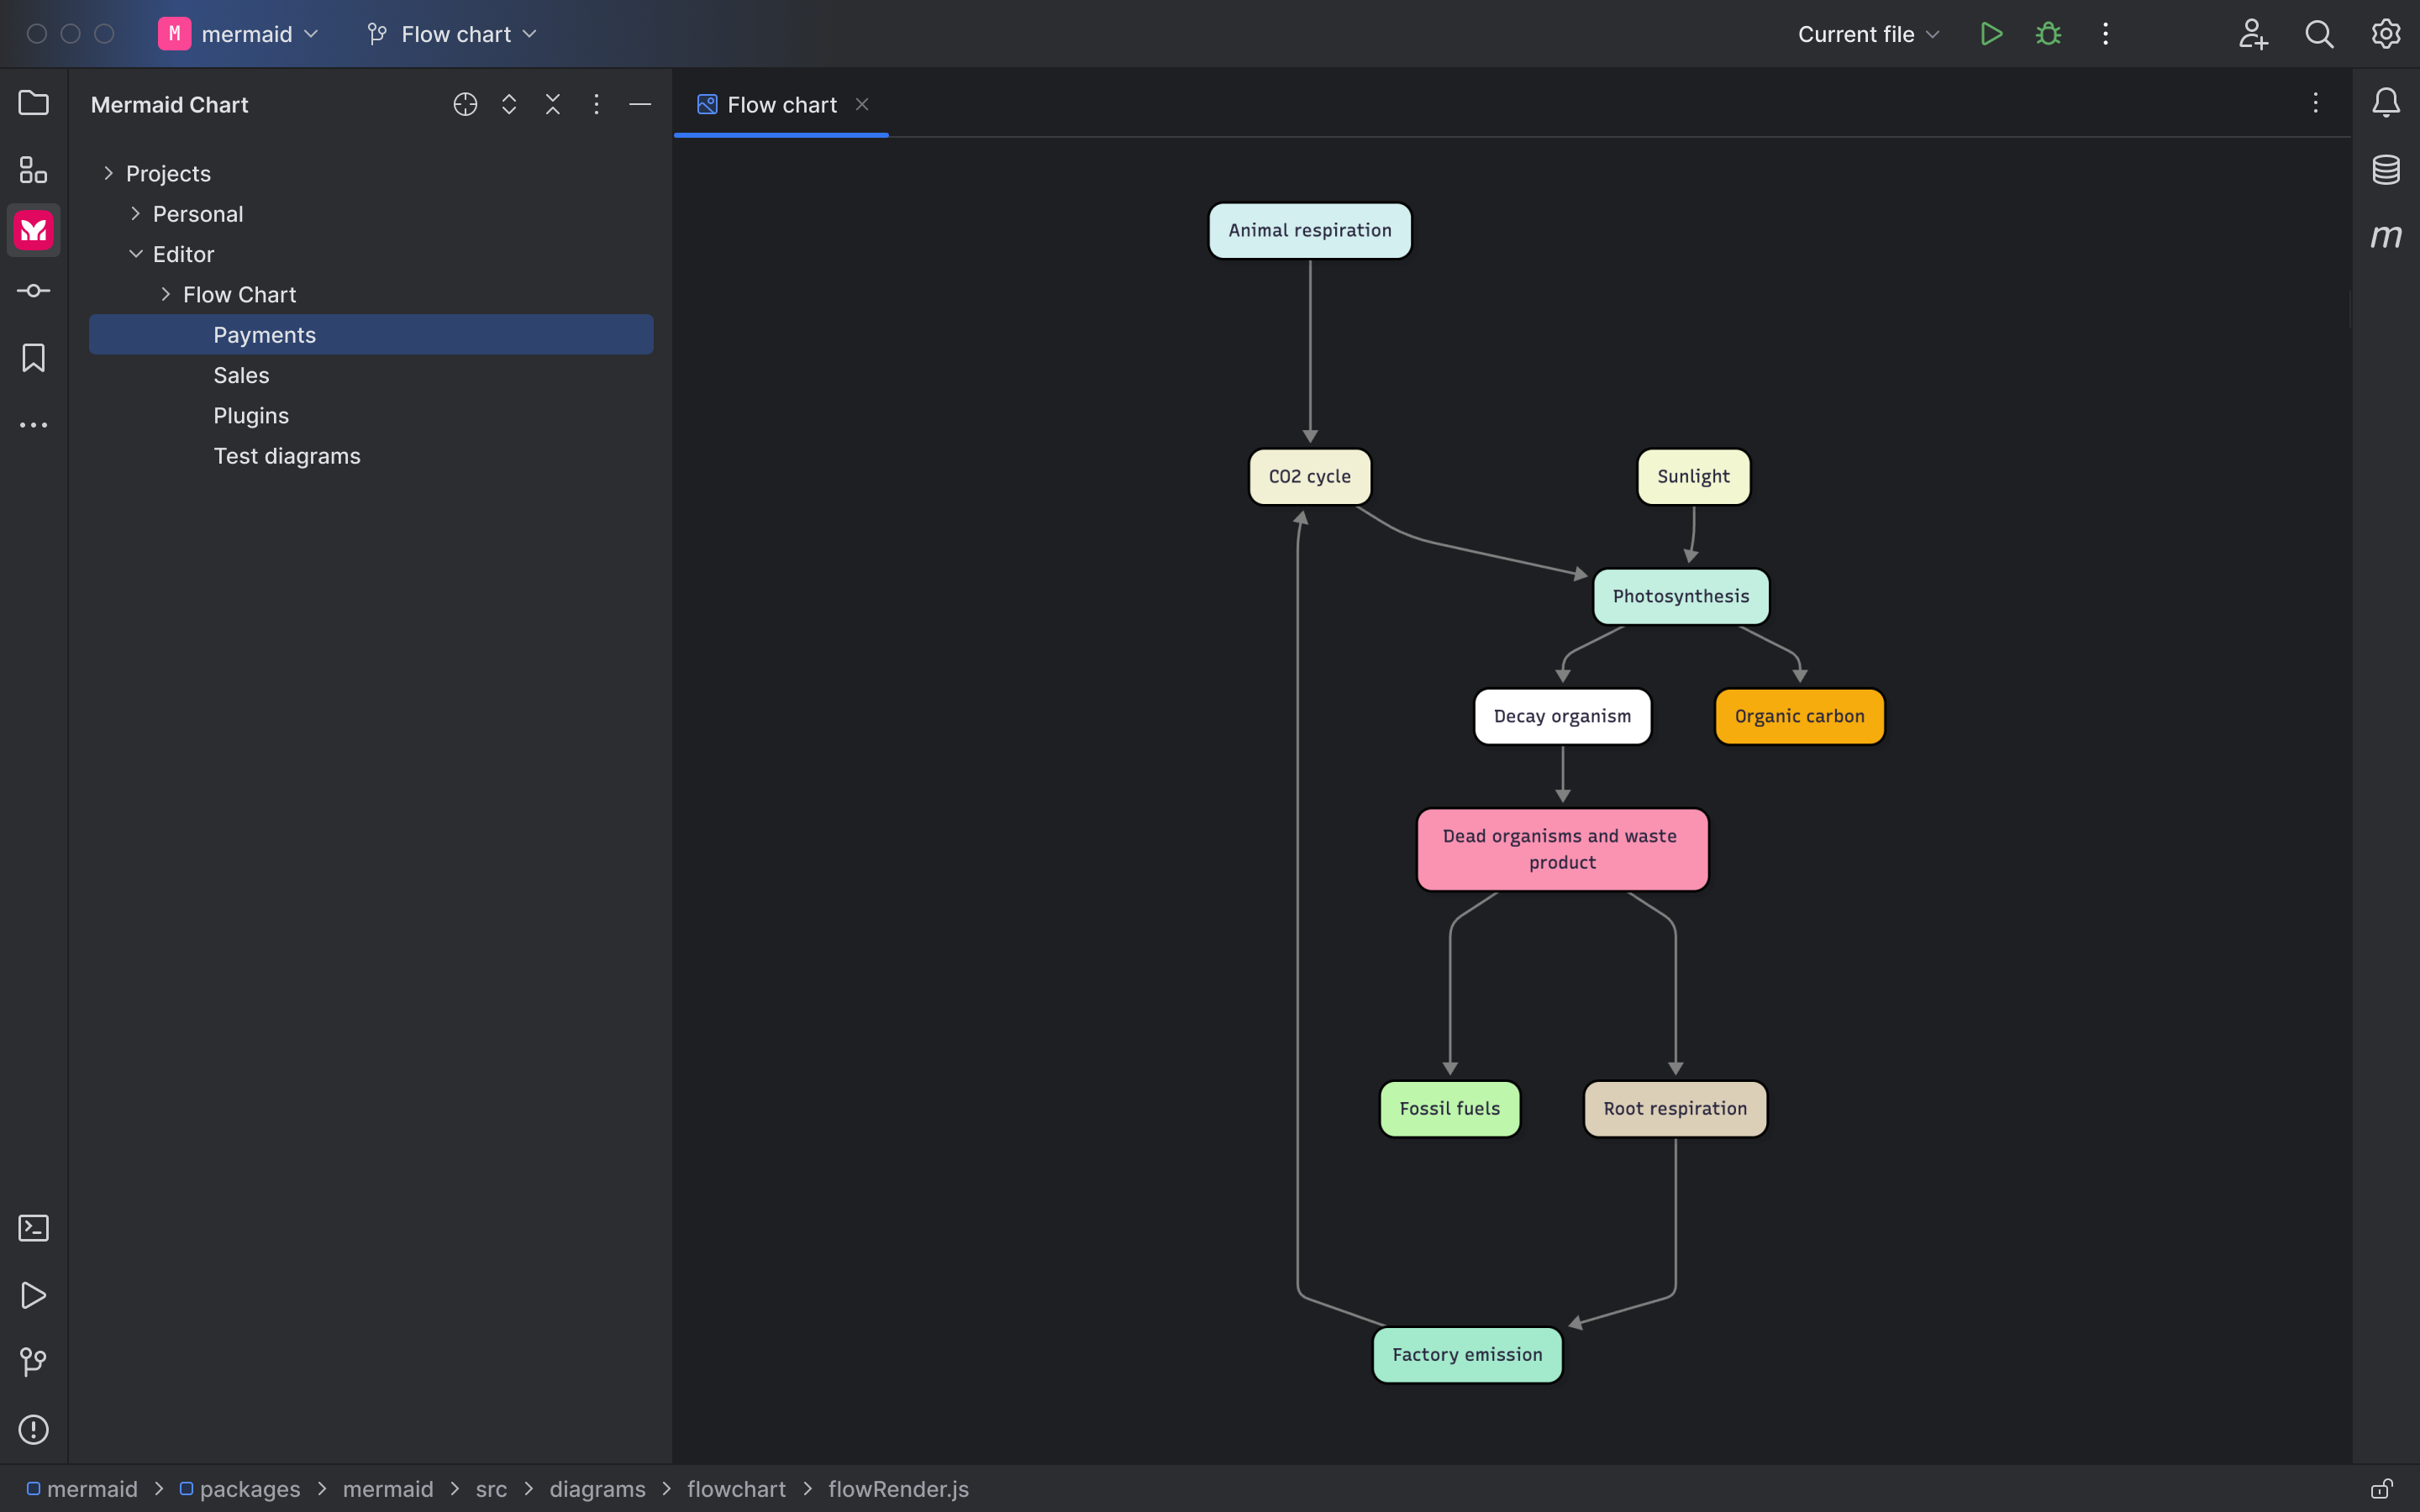Select the opened file with the locate icon
This screenshot has height=1512, width=2420.
coord(464,103)
